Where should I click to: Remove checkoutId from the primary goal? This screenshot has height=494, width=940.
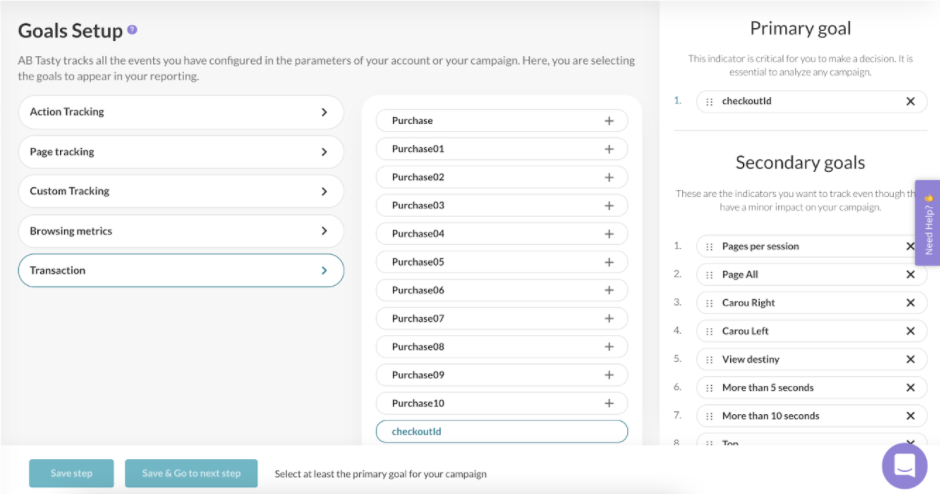coord(910,101)
